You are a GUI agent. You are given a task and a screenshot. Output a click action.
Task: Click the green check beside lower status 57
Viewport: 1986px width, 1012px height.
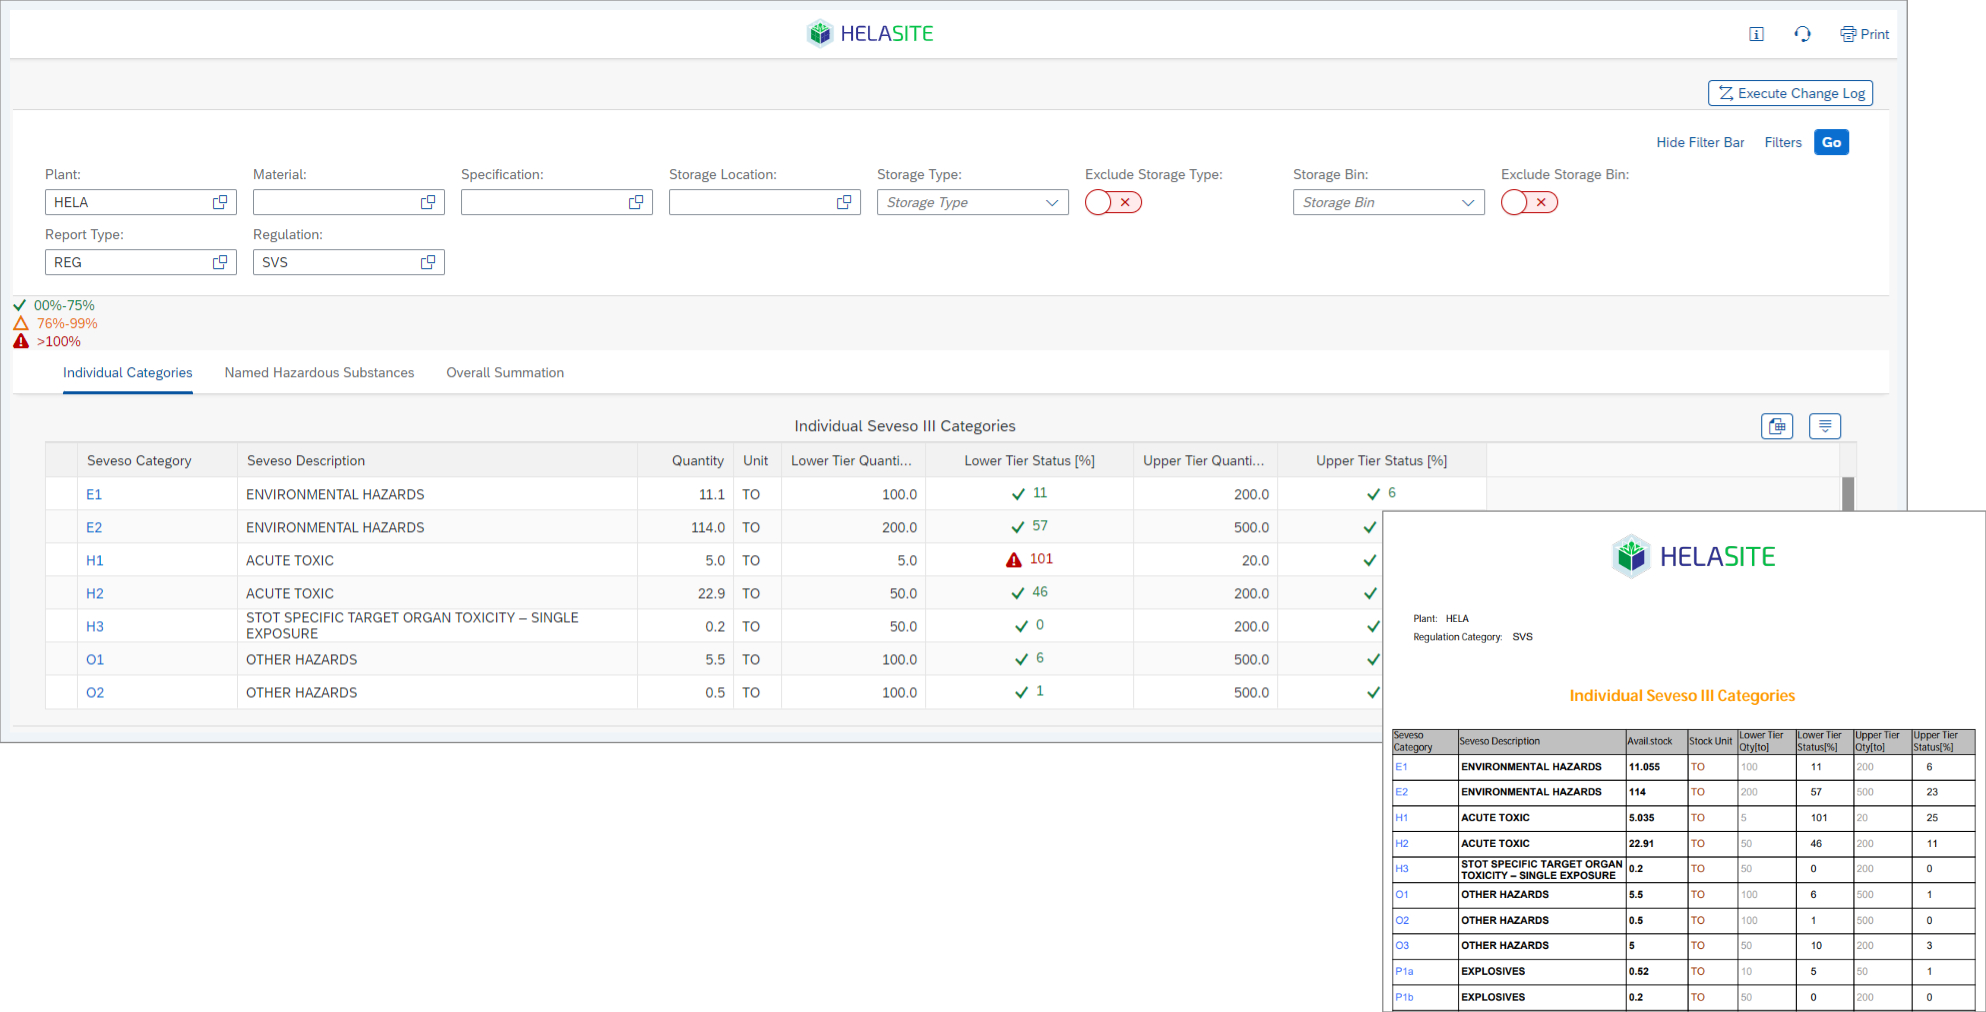point(1018,527)
